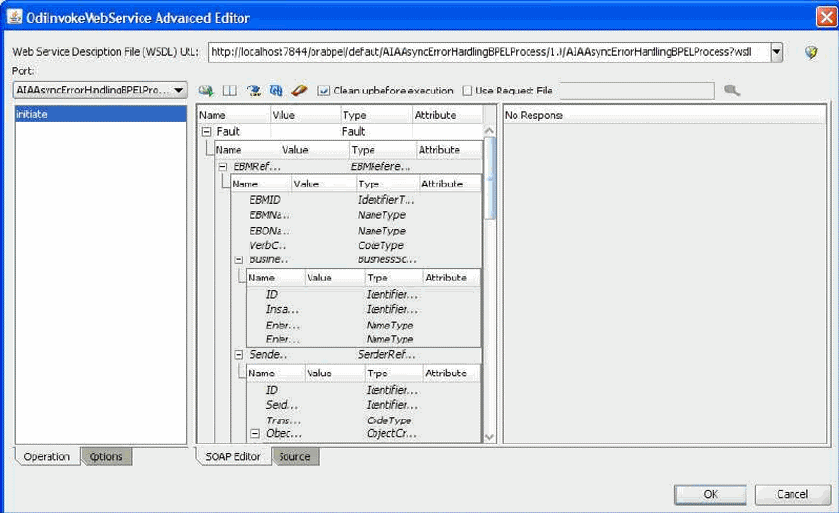The image size is (839, 513).
Task: Click the panel layout toggle icon
Action: 230,91
